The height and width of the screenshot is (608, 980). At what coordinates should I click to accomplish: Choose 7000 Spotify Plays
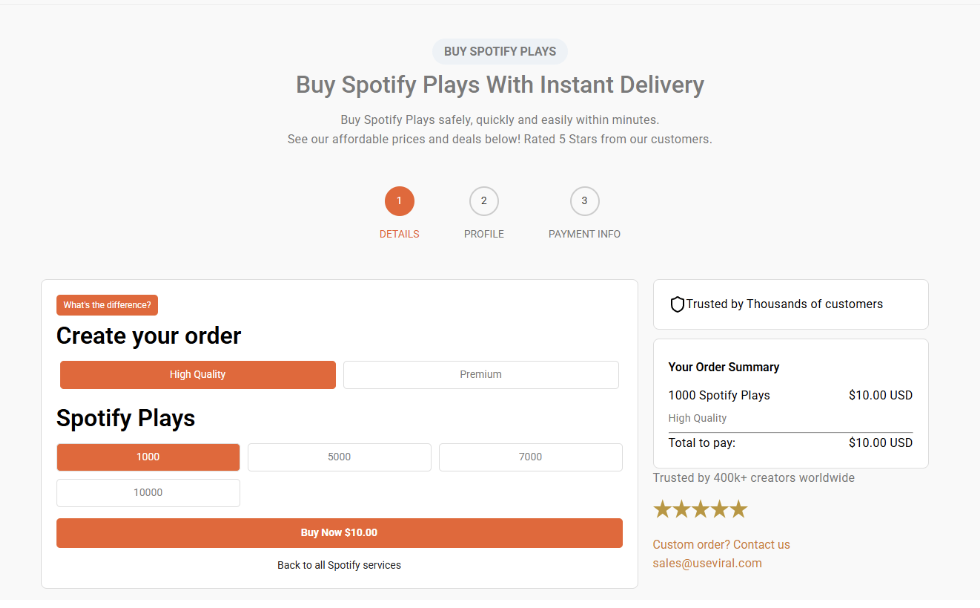click(x=530, y=457)
